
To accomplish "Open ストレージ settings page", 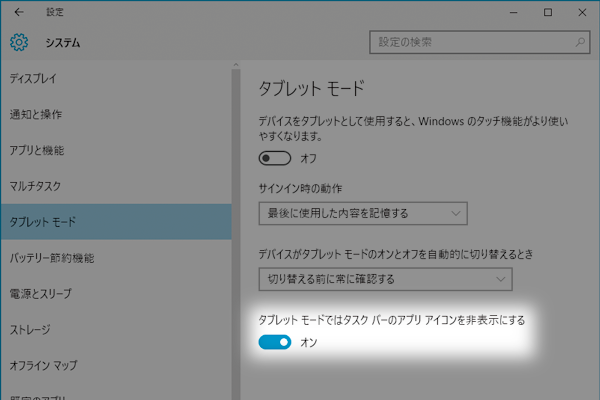I will [x=116, y=329].
